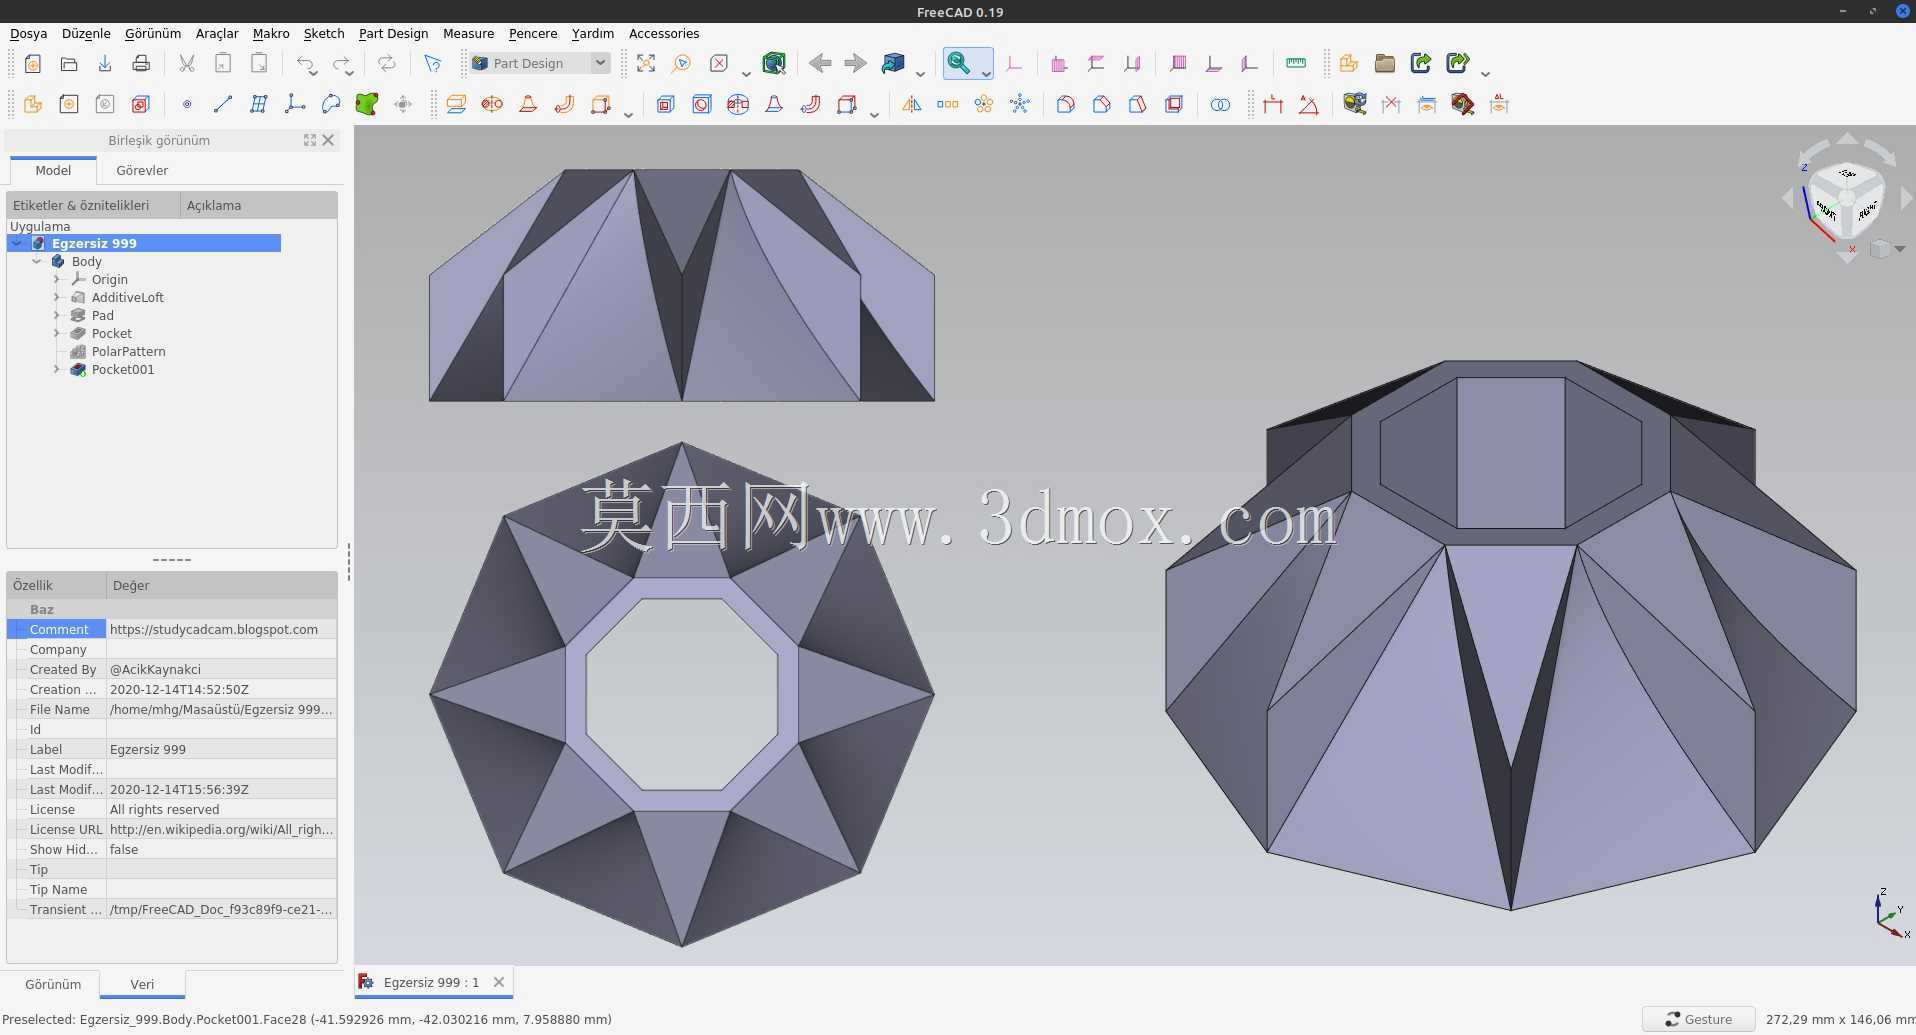Close the Egzersiz 999 : 1 document tab
Viewport: 1916px width, 1035px height.
[499, 982]
